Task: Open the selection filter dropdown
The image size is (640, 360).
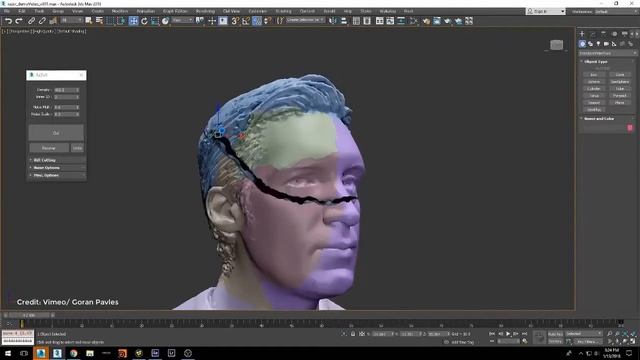Action: click(x=71, y=20)
